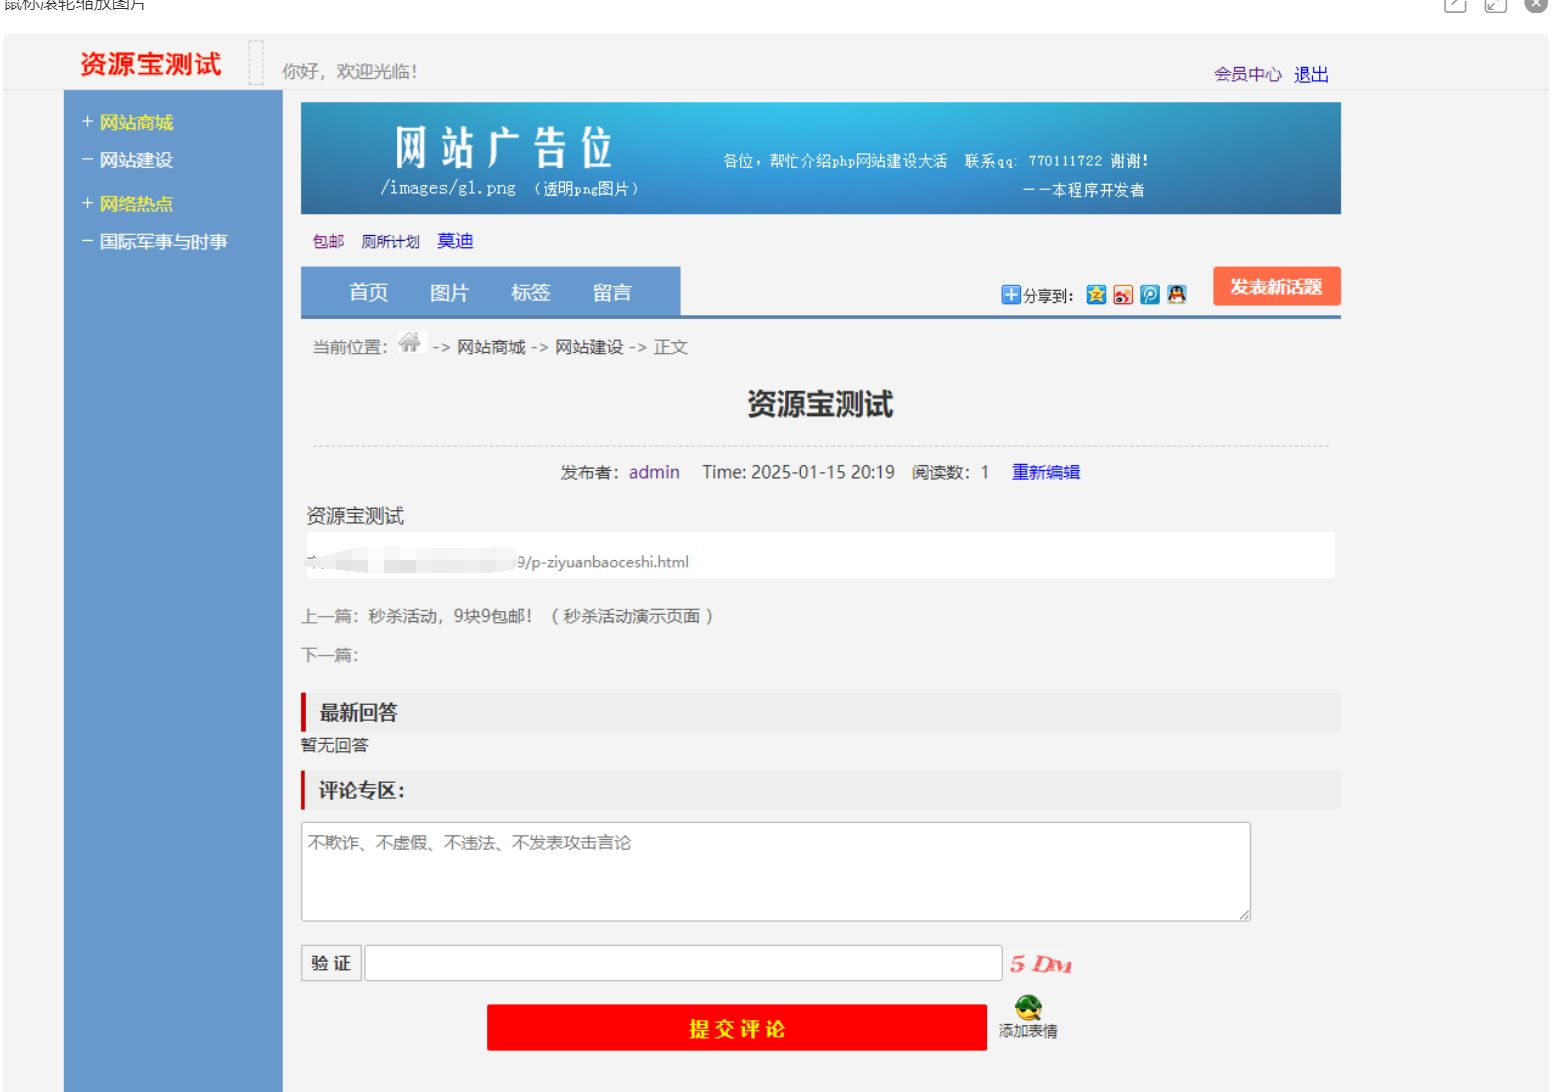Image resolution: width=1560 pixels, height=1092 pixels.
Task: Share to Sina Weibo icon
Action: 1124,295
